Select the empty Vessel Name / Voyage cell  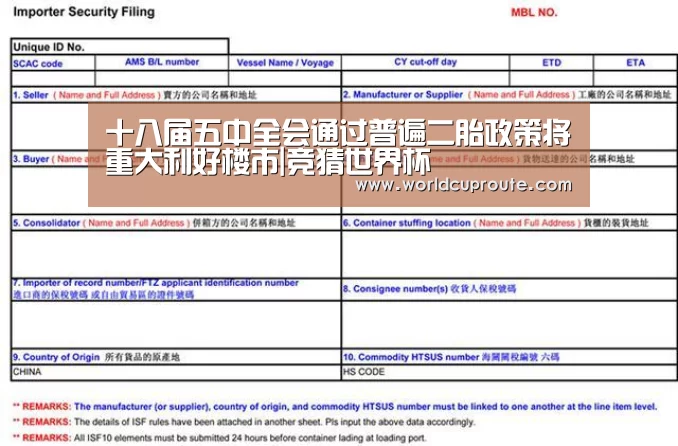coord(285,79)
